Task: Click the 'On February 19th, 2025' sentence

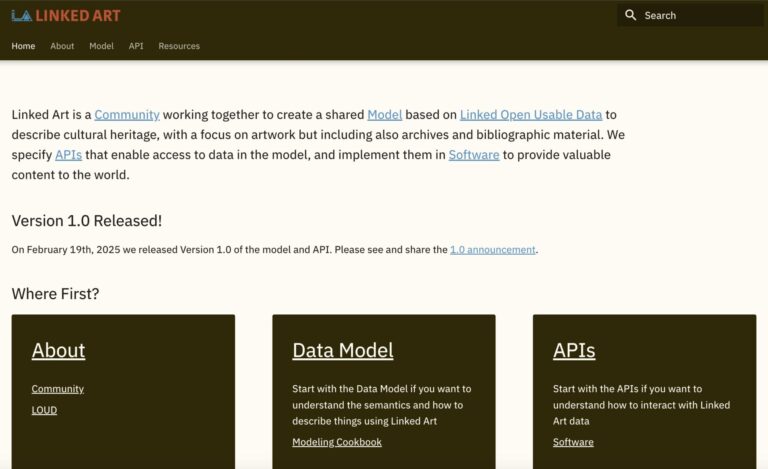Action: 275,250
